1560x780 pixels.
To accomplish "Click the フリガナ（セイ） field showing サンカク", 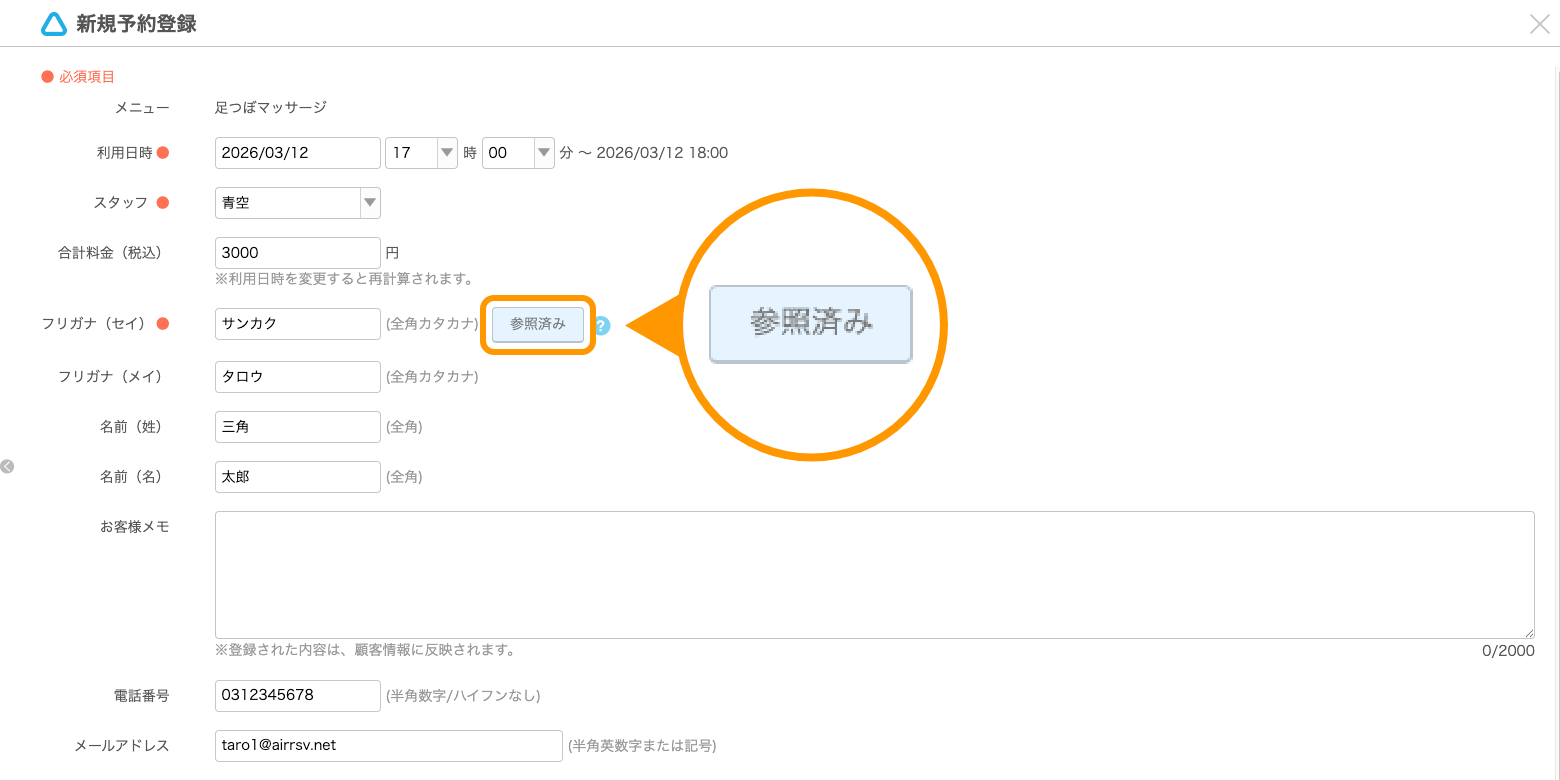I will coord(297,323).
